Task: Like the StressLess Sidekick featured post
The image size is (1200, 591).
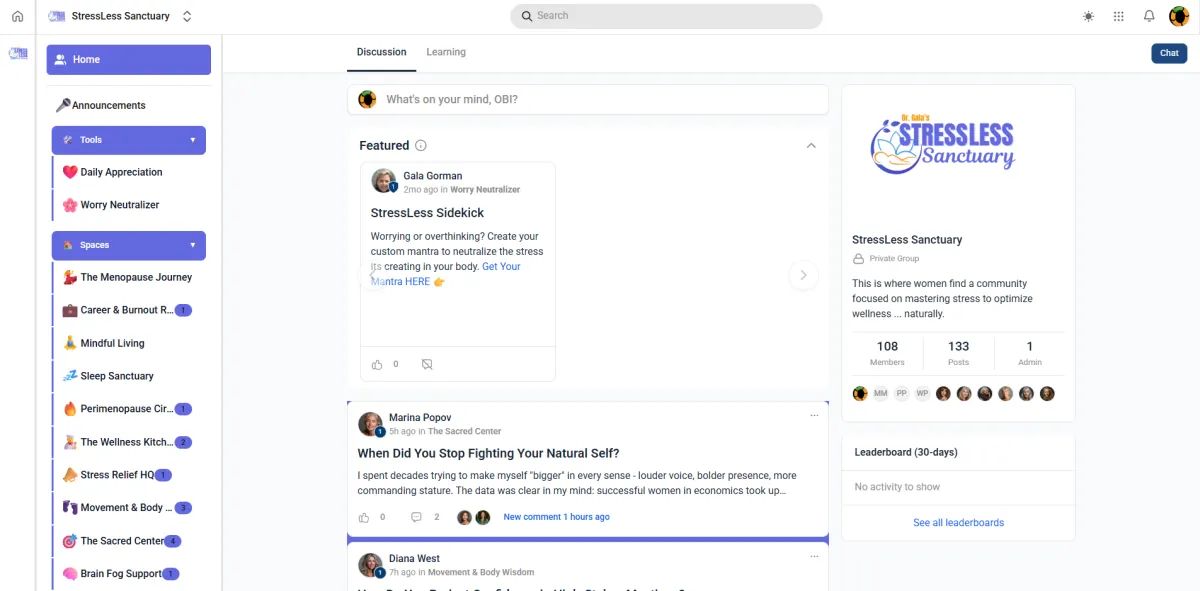Action: click(x=377, y=365)
